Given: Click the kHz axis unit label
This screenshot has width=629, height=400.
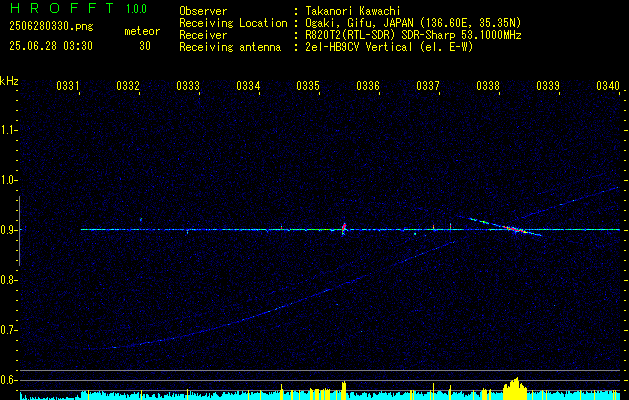Looking at the screenshot, I should click(x=9, y=81).
